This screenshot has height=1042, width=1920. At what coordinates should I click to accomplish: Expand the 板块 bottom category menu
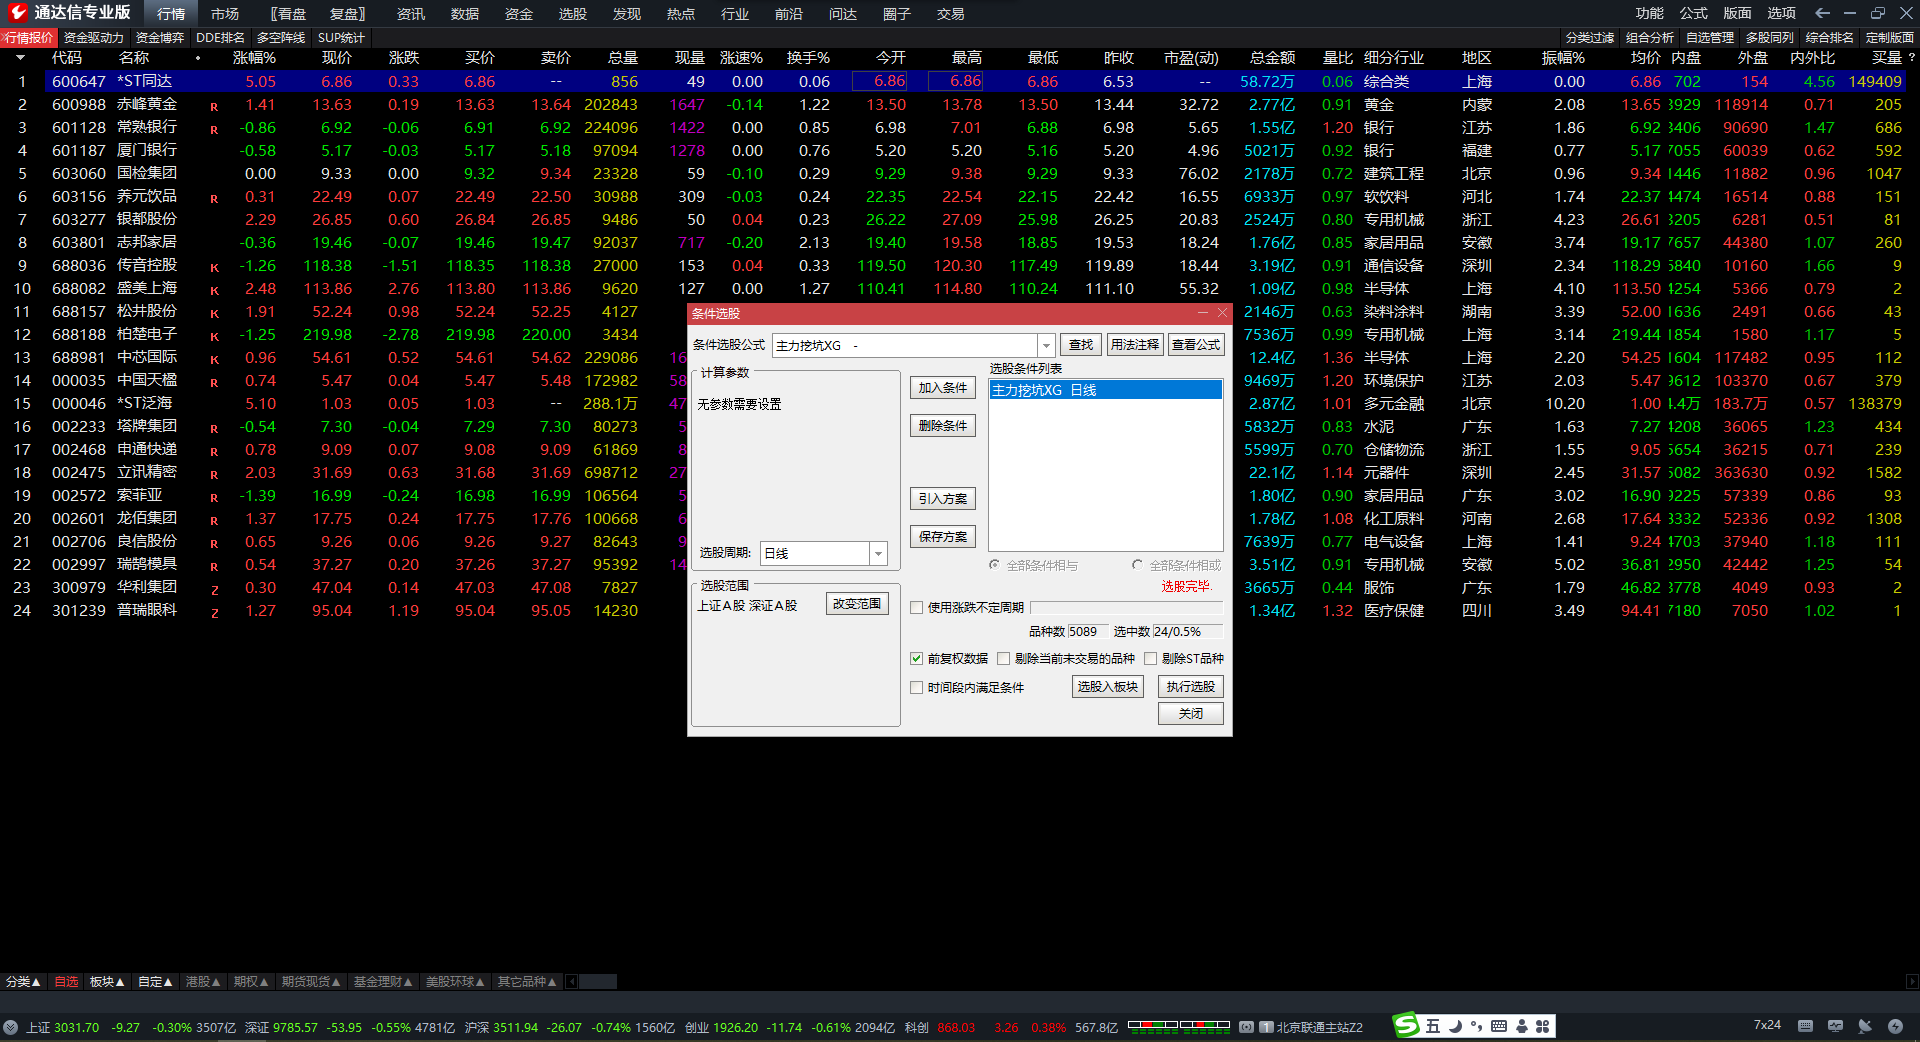[107, 982]
